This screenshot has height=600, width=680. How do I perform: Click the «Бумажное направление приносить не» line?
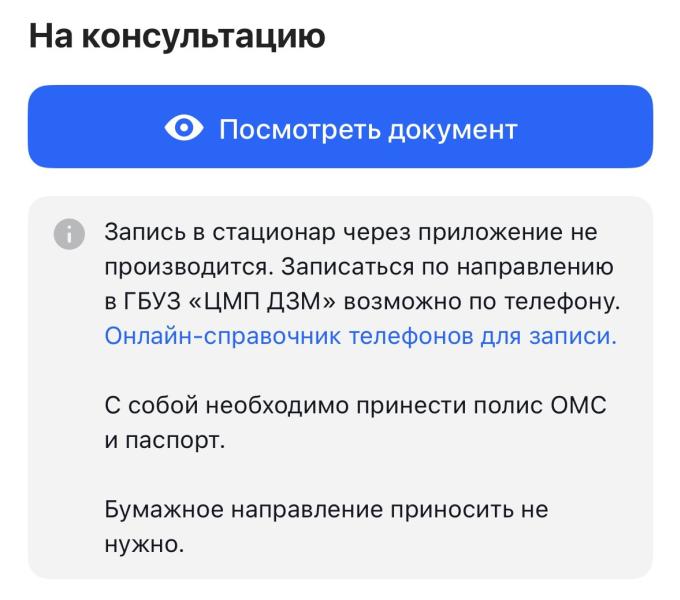[x=327, y=510]
